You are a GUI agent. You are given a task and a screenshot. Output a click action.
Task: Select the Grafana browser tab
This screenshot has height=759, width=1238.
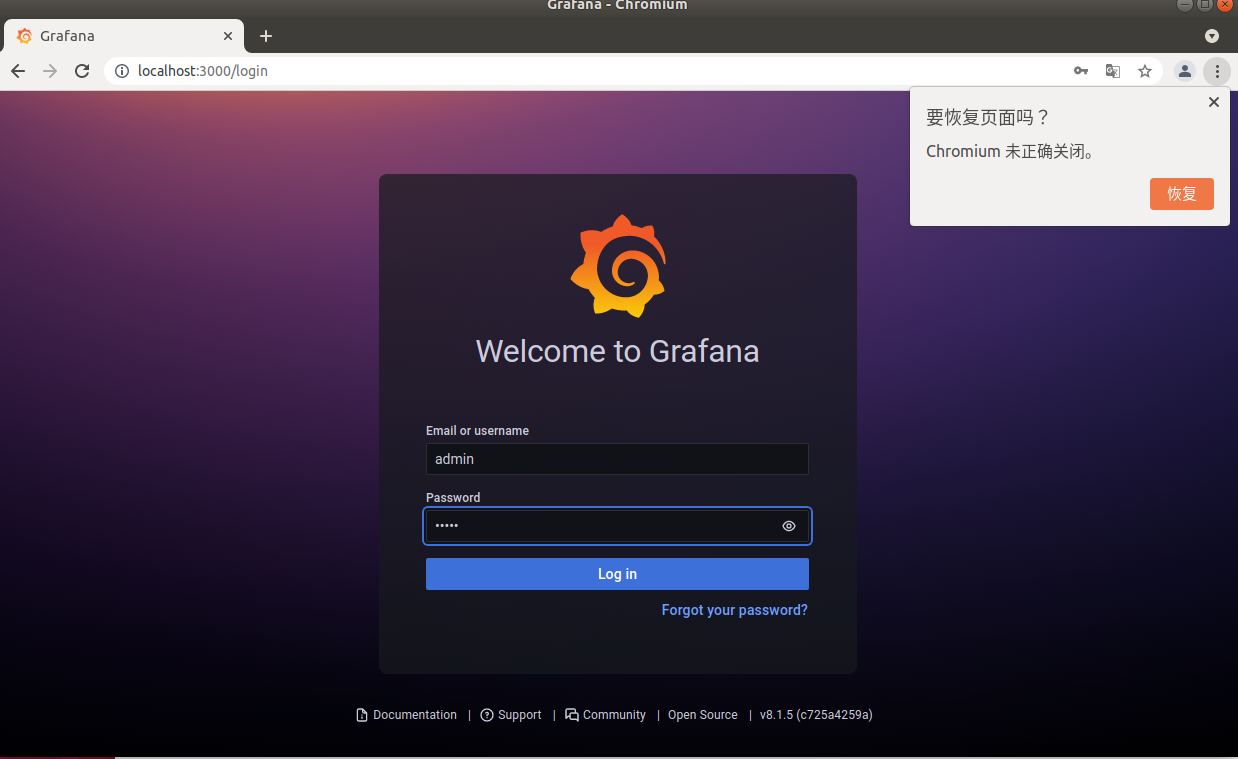pyautogui.click(x=125, y=36)
